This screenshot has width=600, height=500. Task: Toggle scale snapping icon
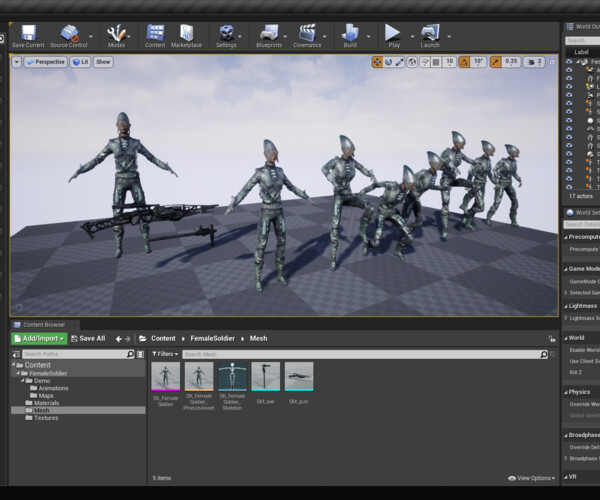(x=496, y=62)
